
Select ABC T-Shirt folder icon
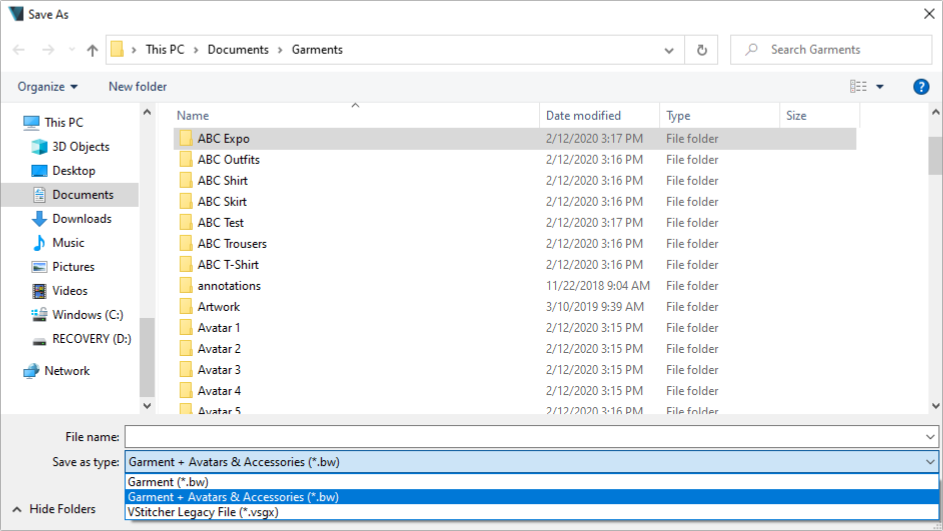coord(186,265)
